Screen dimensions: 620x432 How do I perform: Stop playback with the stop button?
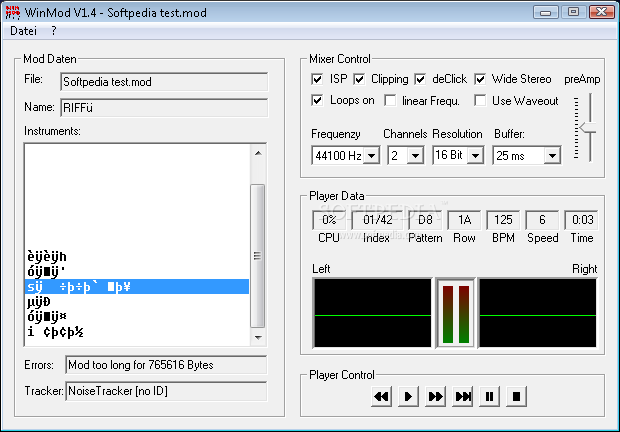click(x=516, y=396)
